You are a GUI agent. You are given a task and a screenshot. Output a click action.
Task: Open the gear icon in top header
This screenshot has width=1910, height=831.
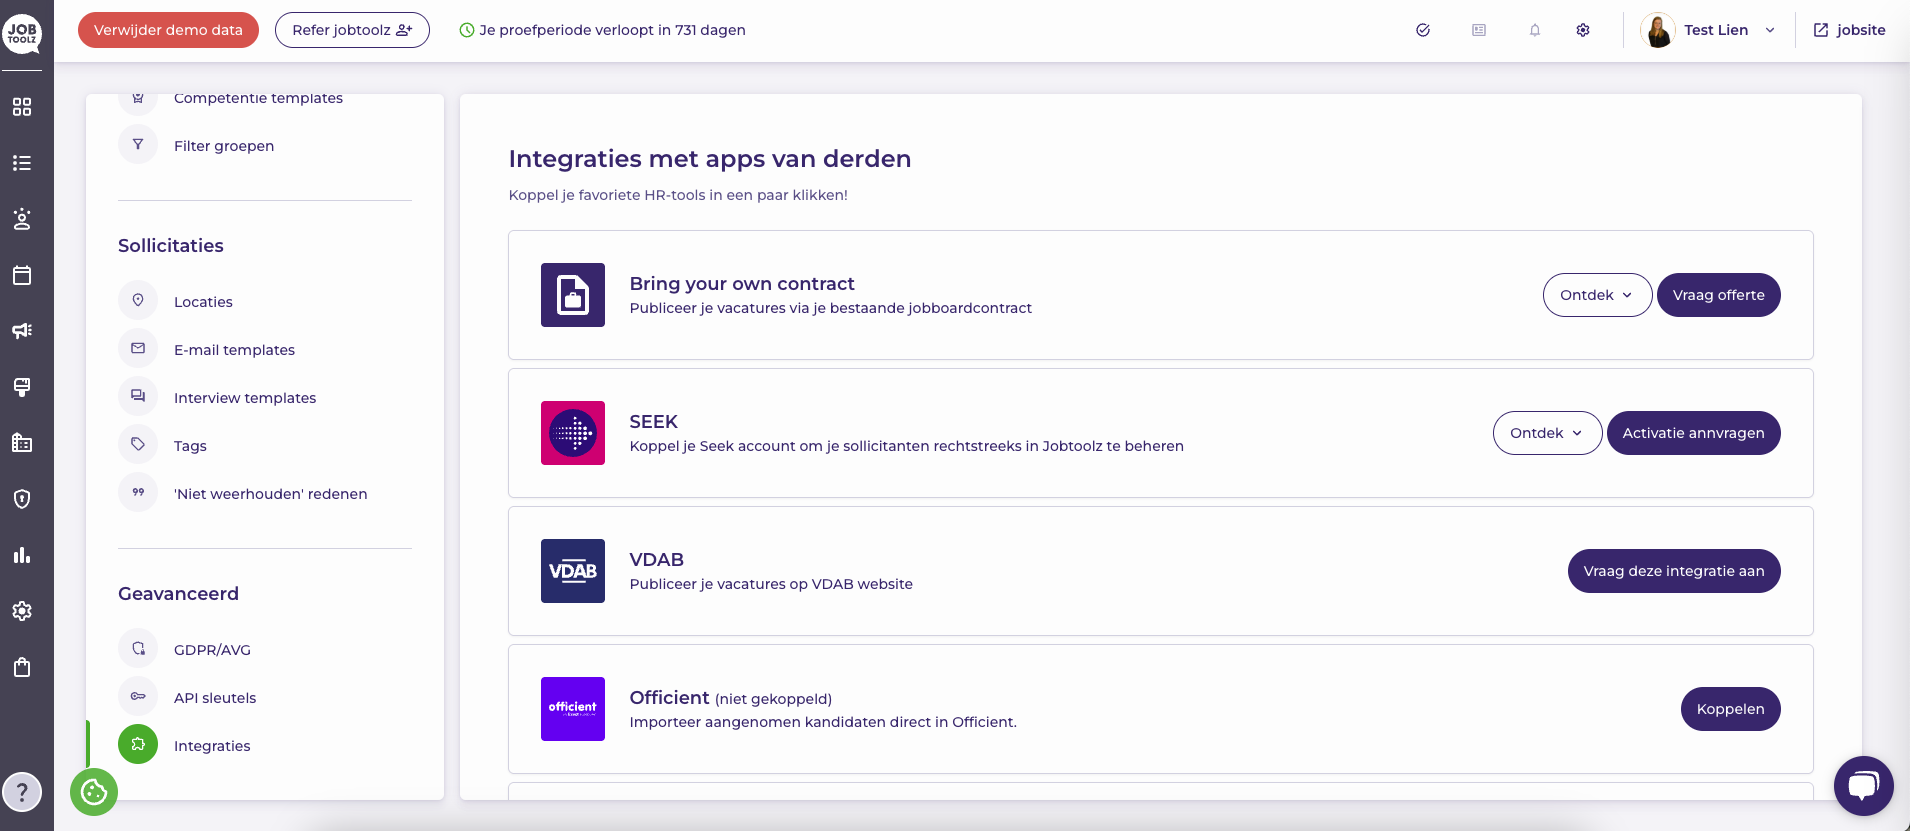[x=1583, y=30]
